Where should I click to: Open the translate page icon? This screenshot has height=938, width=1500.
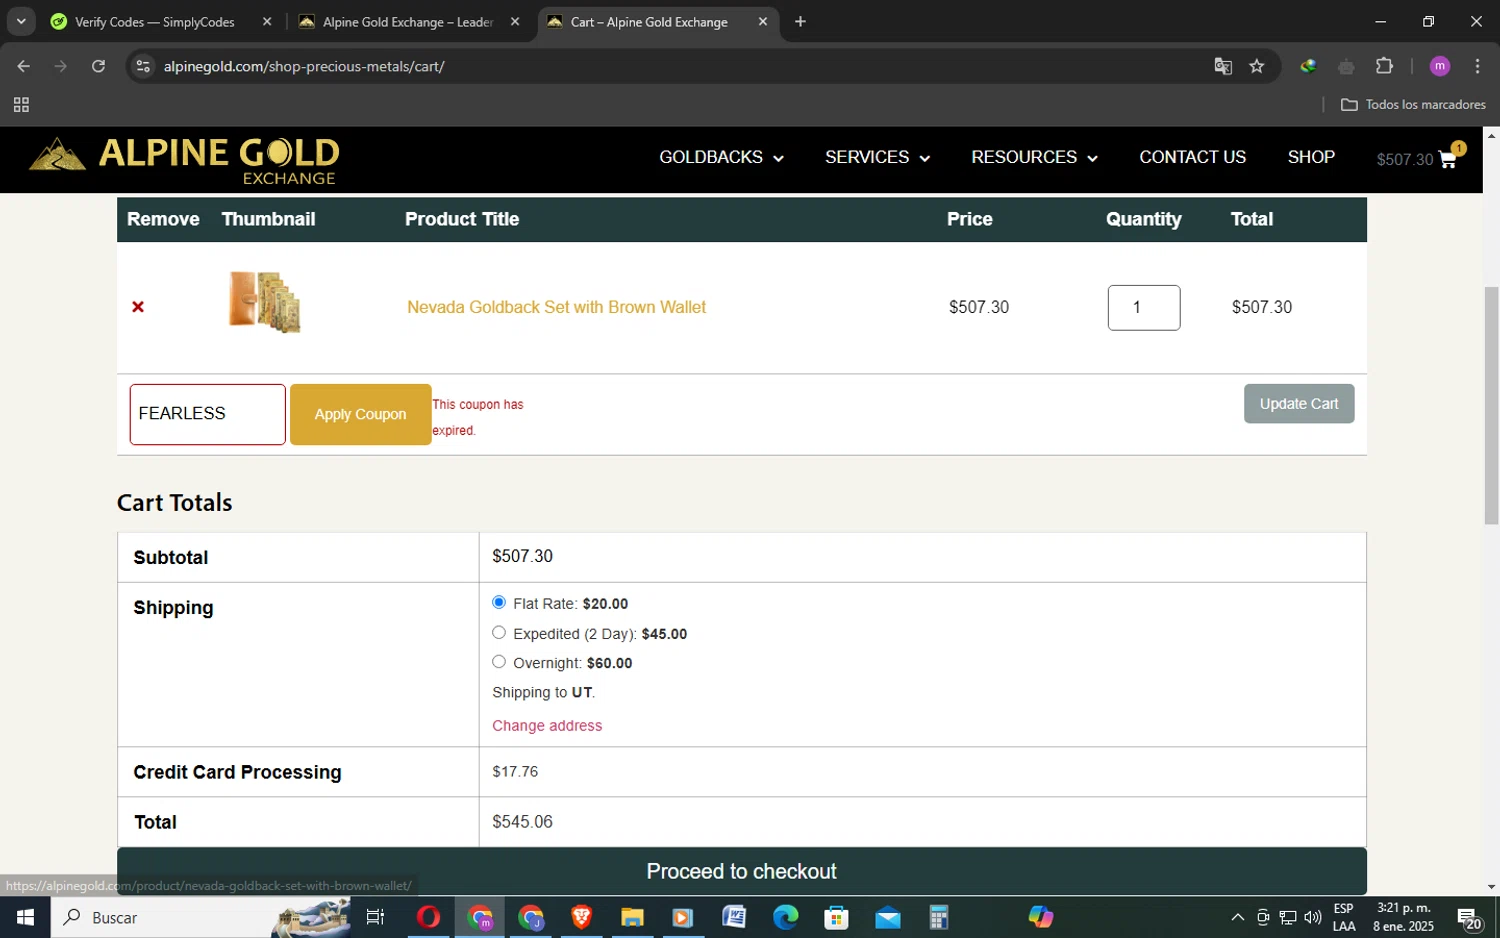click(1223, 66)
